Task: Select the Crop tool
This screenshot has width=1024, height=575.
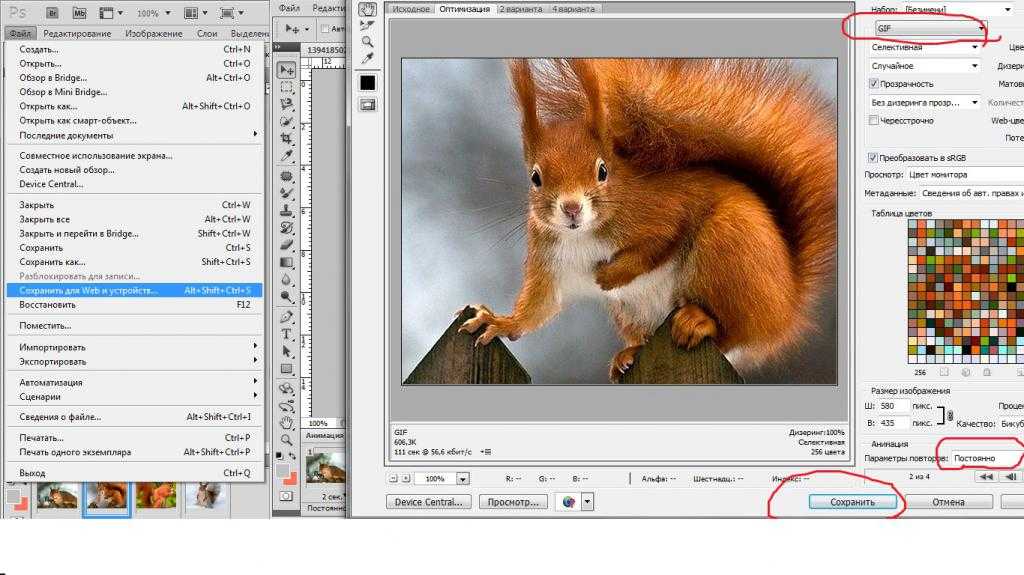Action: 287,139
